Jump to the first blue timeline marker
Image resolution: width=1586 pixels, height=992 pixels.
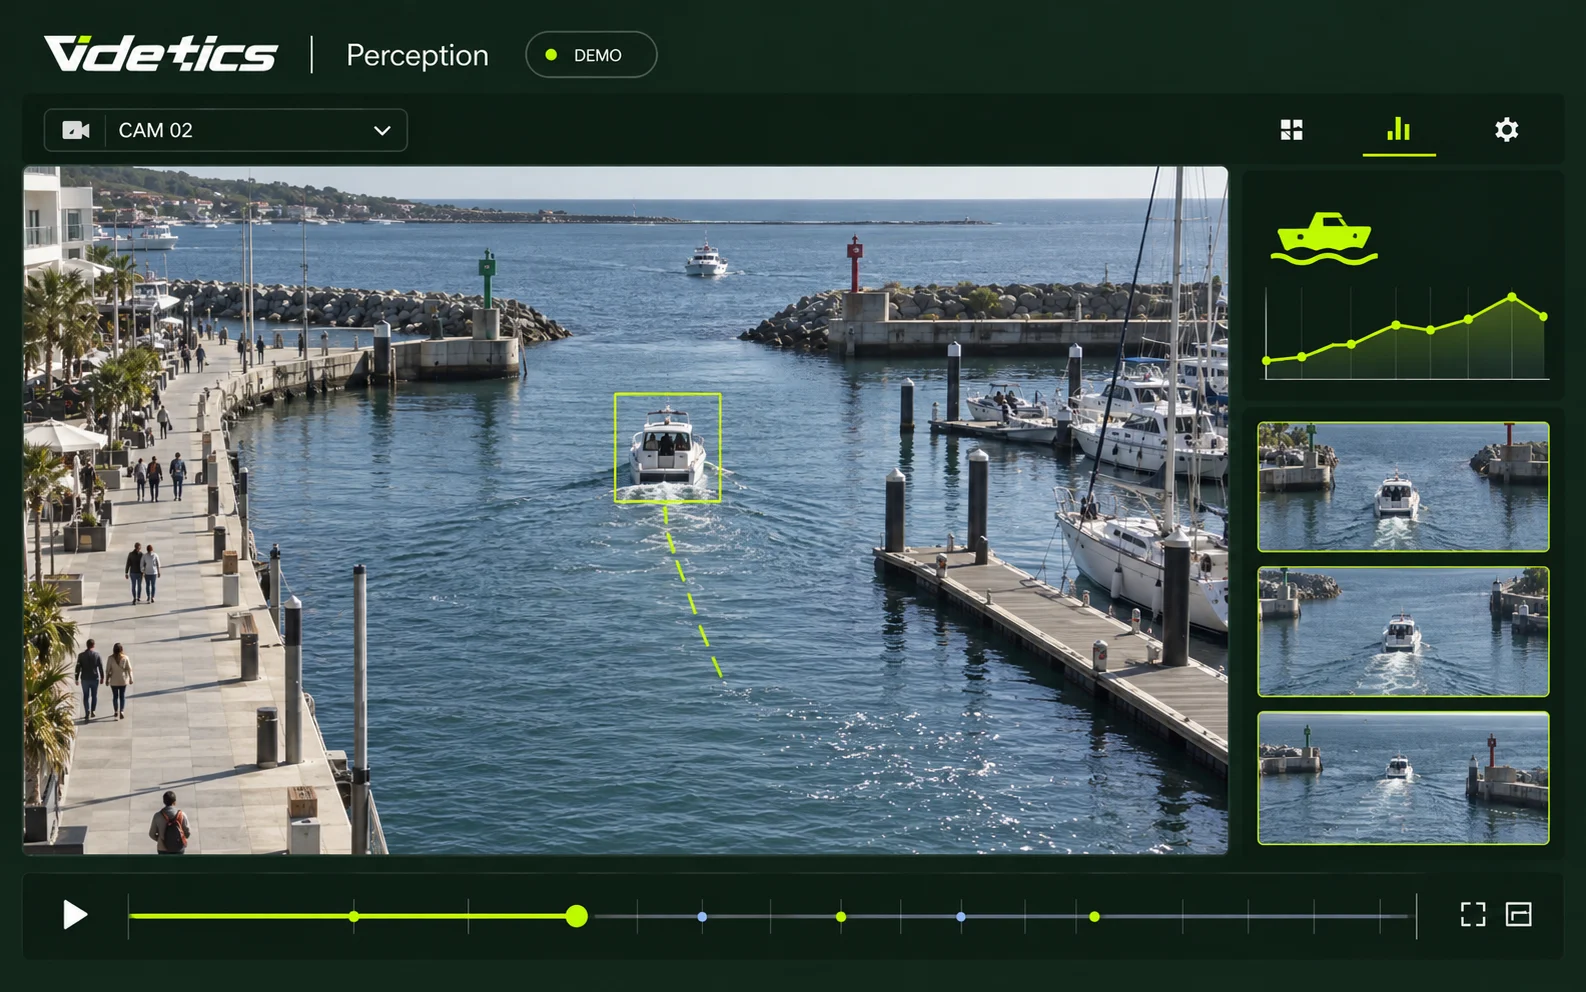[x=702, y=917]
